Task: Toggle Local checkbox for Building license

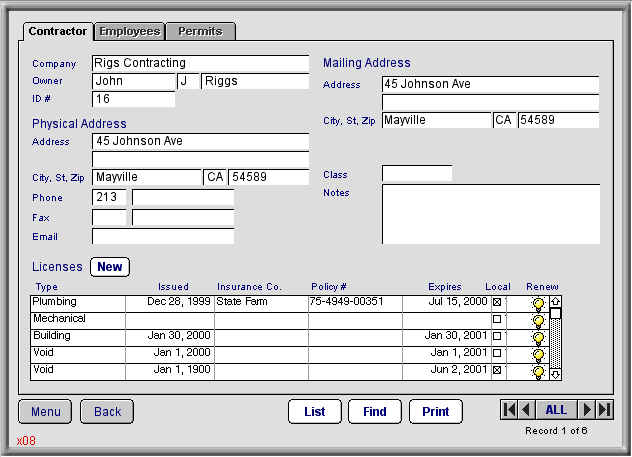Action: click(x=497, y=336)
